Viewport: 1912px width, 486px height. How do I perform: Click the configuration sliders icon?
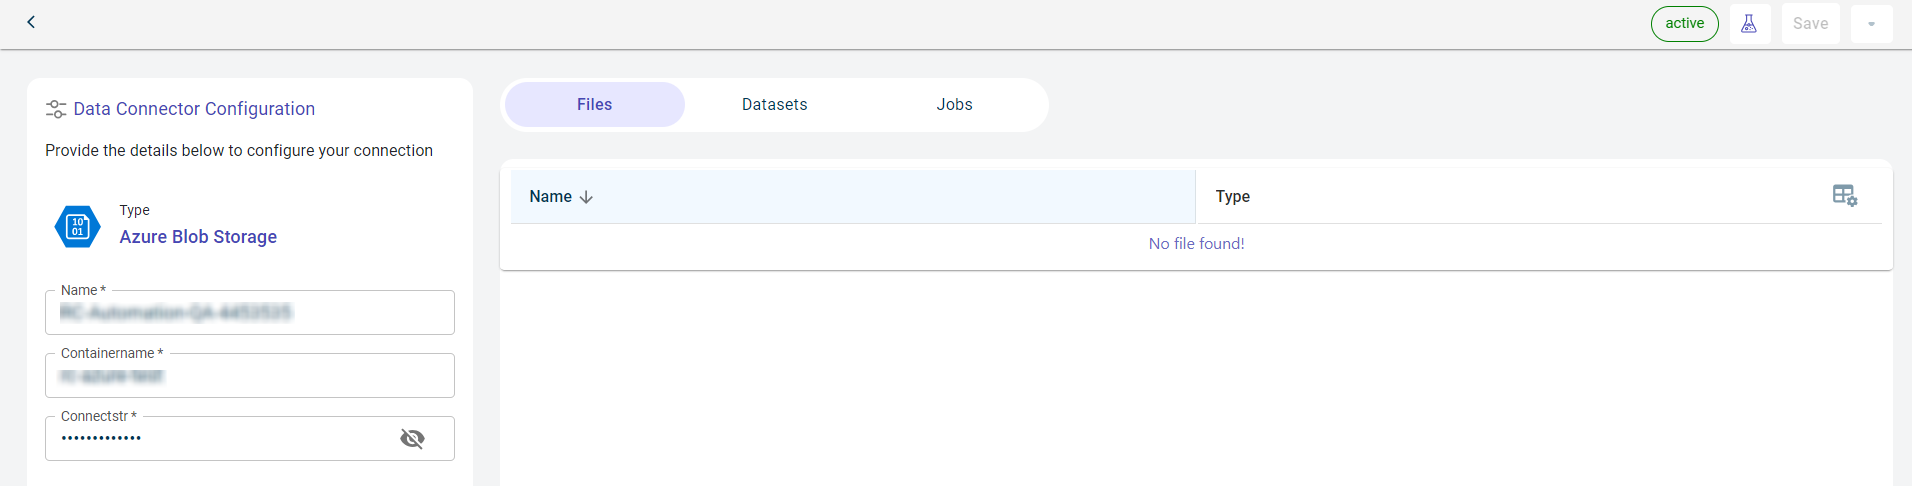56,109
